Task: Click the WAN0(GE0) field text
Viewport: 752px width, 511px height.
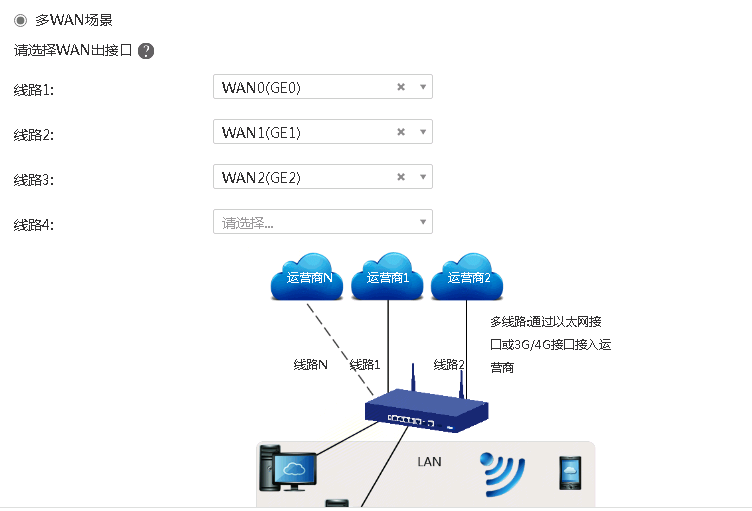Action: [261, 88]
